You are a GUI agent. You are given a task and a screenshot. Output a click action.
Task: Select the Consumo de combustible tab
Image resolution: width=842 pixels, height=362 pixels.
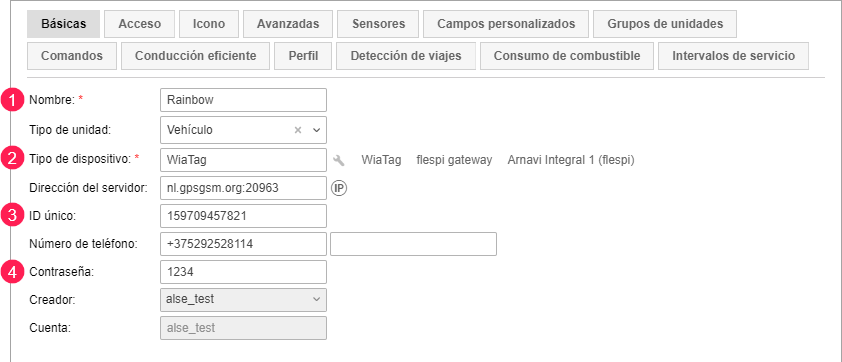(x=567, y=56)
